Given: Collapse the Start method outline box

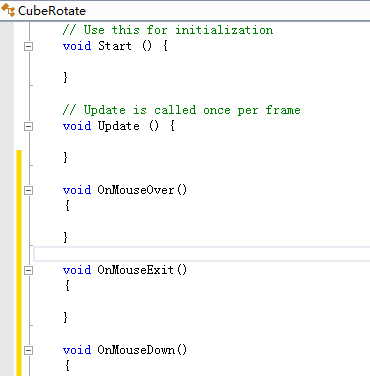Looking at the screenshot, I should [29, 46].
